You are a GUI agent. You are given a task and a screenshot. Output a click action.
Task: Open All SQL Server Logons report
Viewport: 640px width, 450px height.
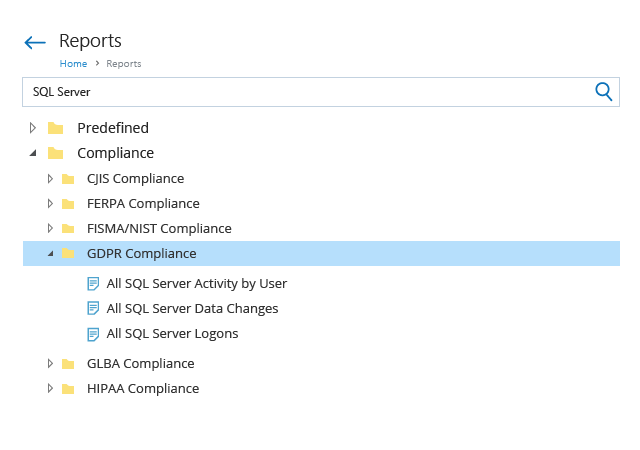172,334
